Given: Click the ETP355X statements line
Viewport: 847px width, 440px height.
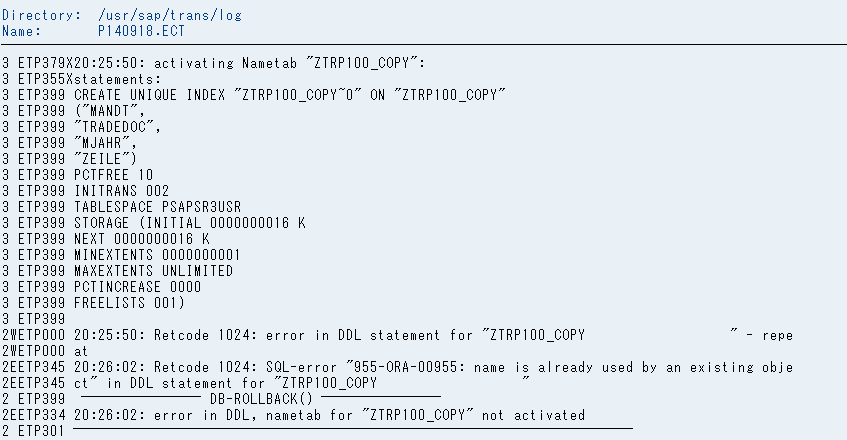Looking at the screenshot, I should pyautogui.click(x=82, y=79).
